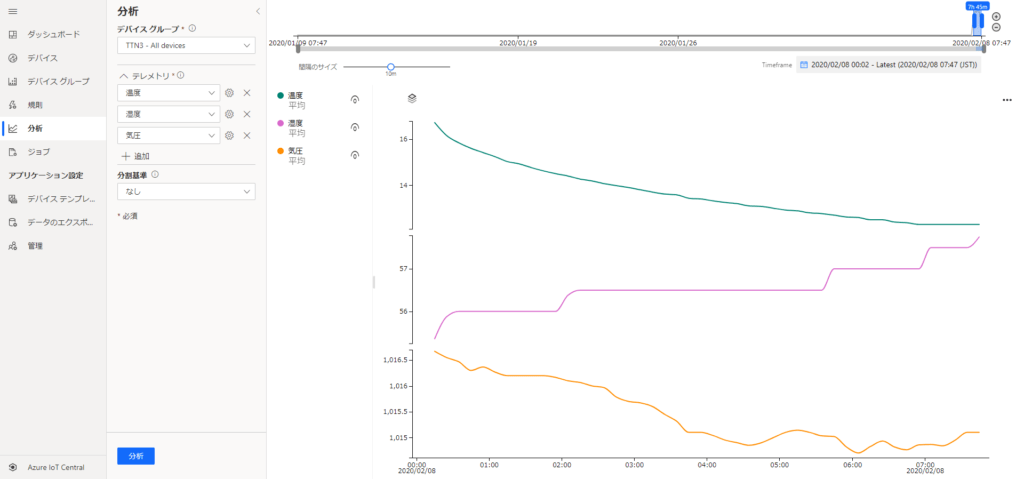Click the layers icon above the chart

(x=412, y=99)
